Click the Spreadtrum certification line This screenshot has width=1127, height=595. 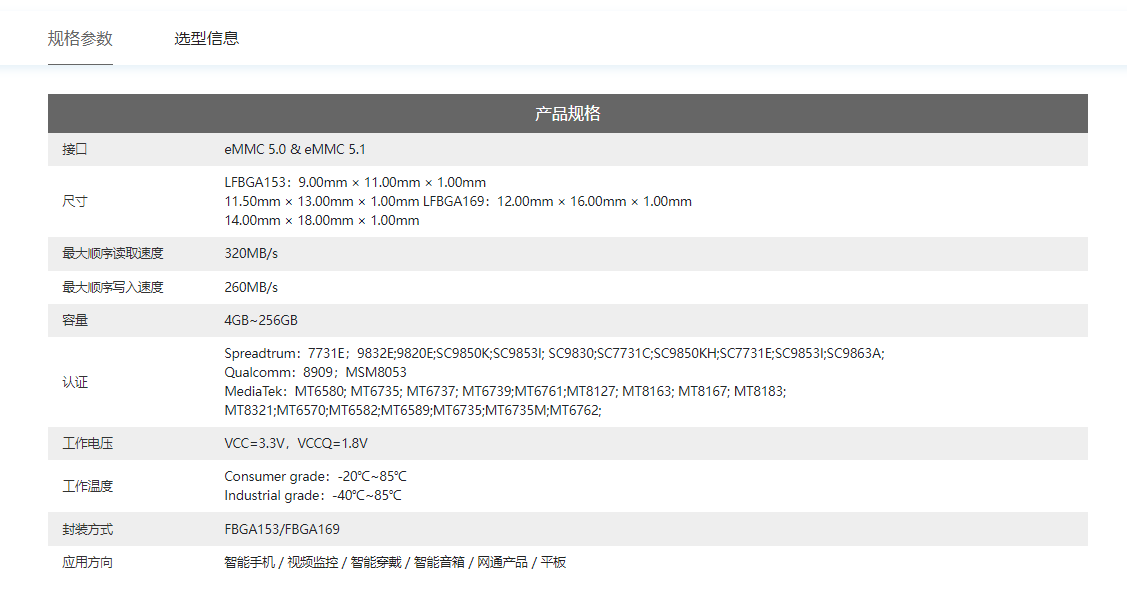554,354
